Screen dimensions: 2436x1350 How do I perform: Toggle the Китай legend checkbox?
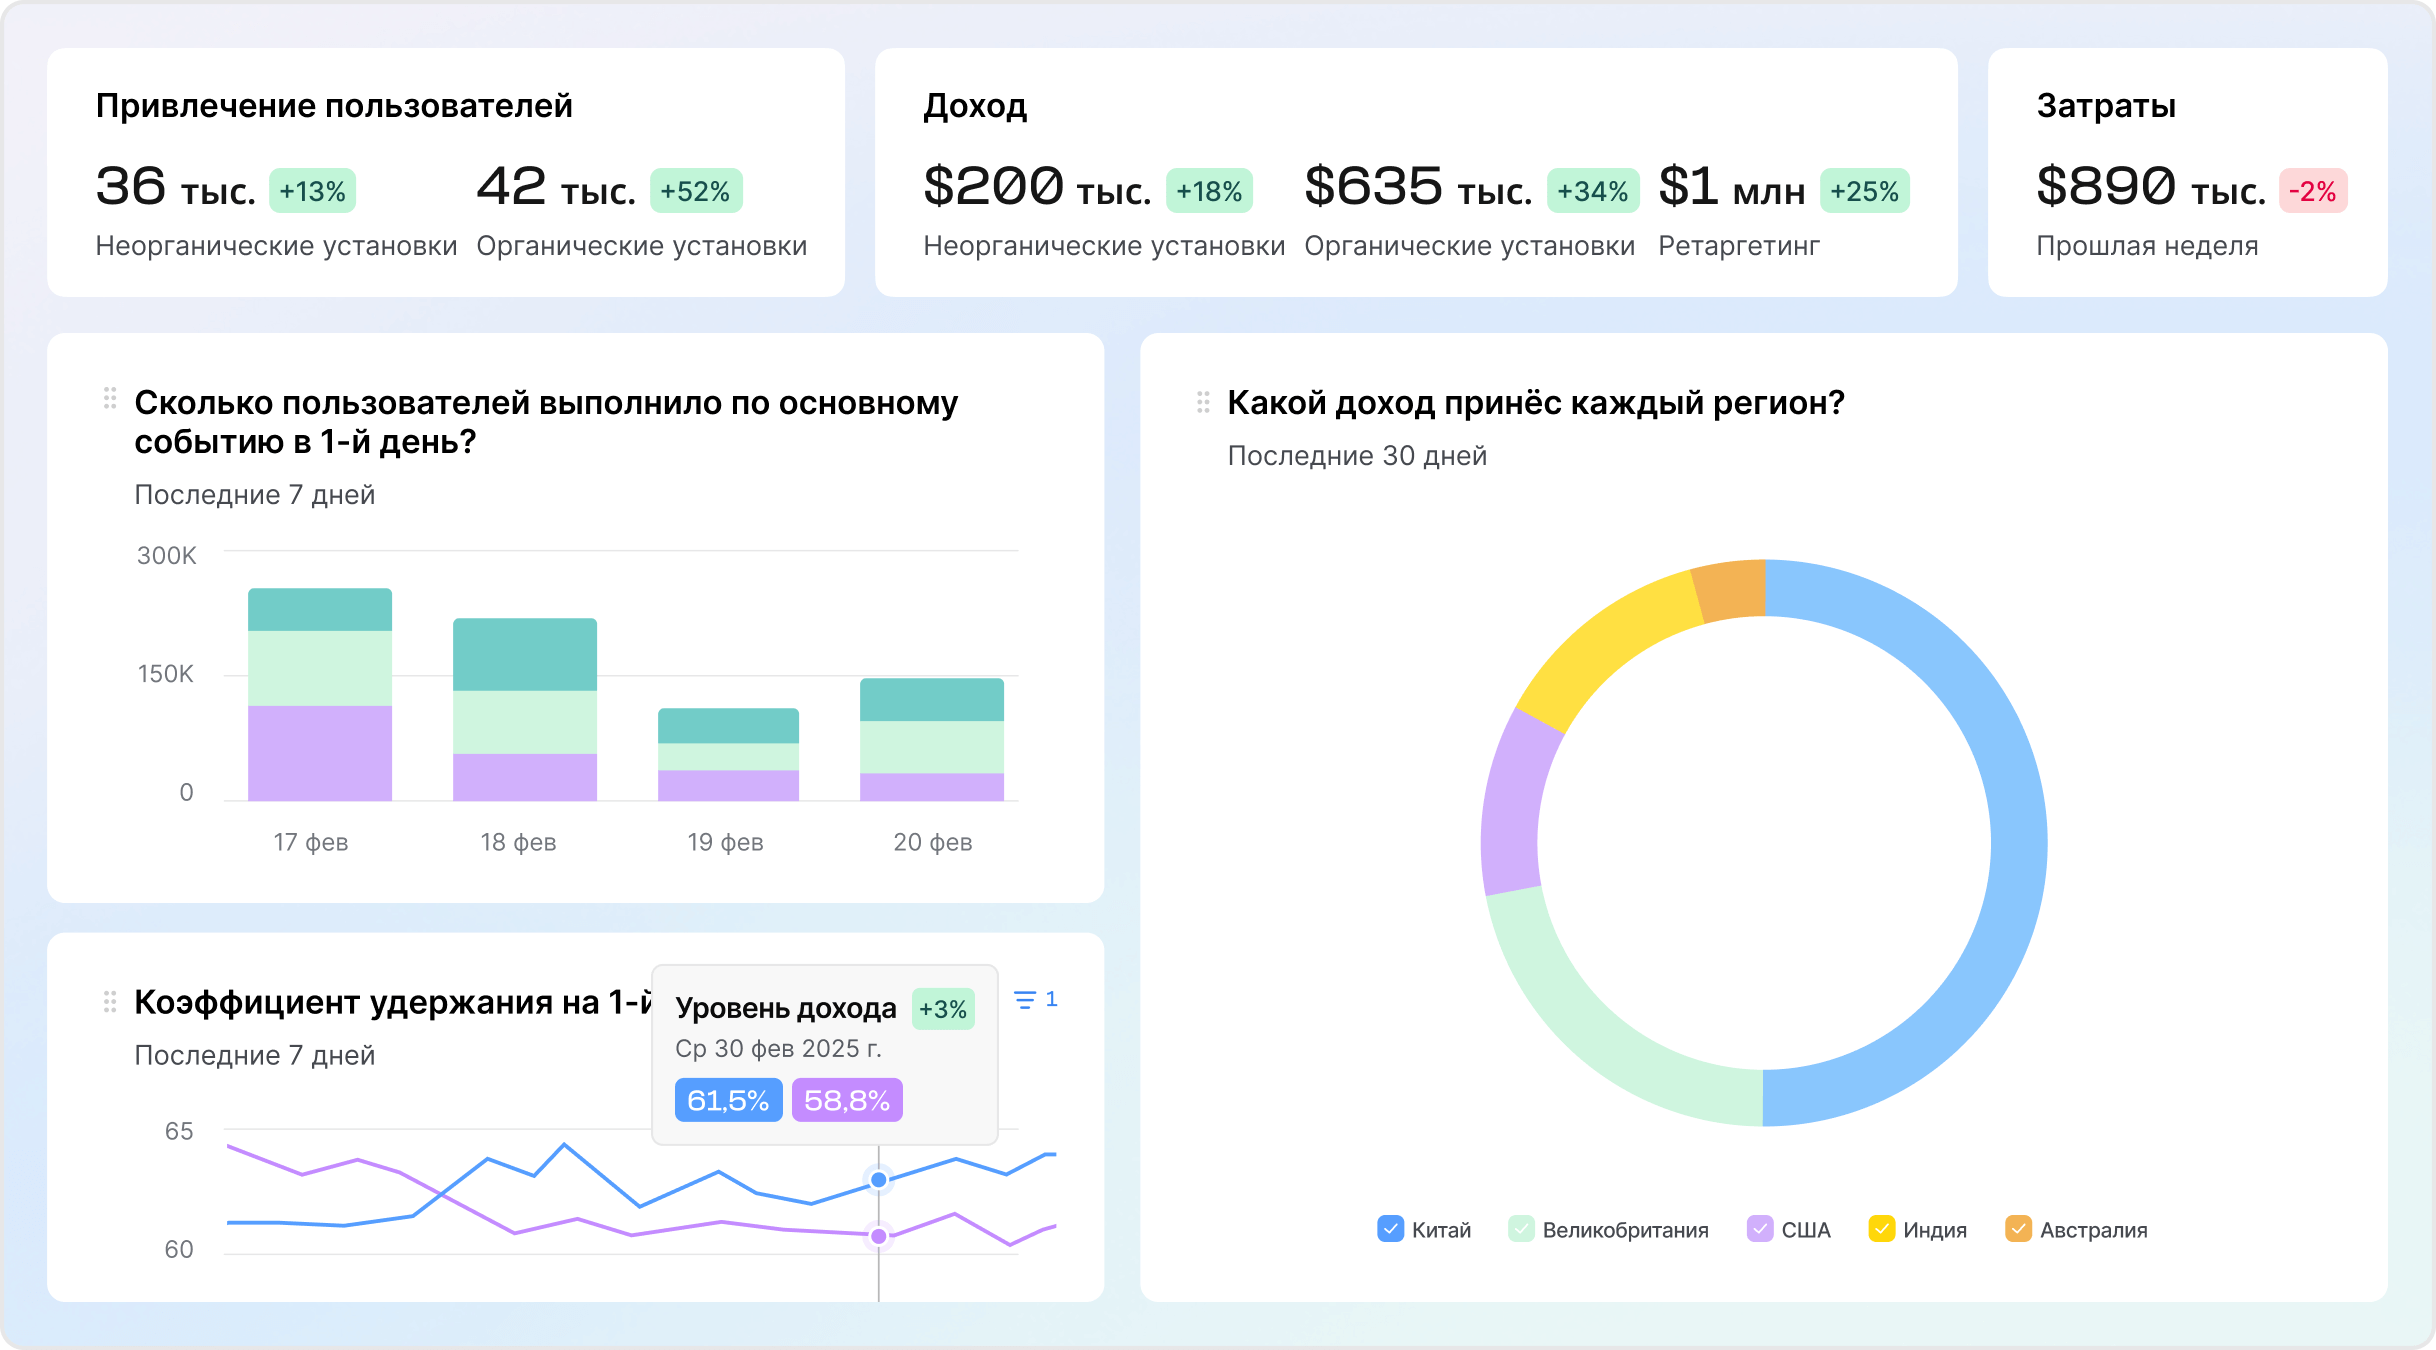1390,1229
